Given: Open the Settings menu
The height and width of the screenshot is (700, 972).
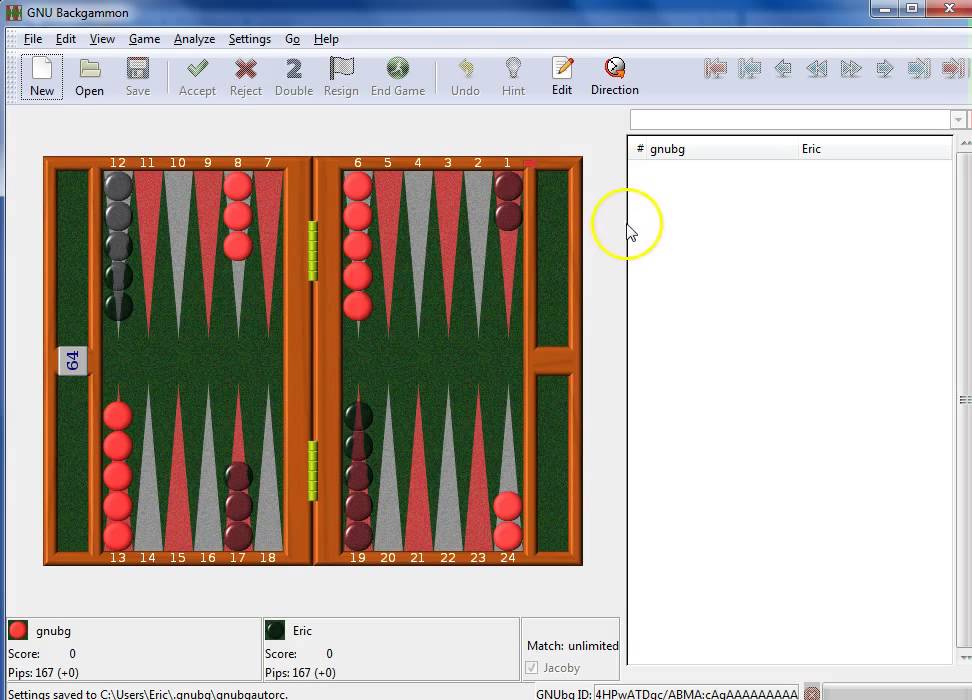Looking at the screenshot, I should pyautogui.click(x=250, y=39).
